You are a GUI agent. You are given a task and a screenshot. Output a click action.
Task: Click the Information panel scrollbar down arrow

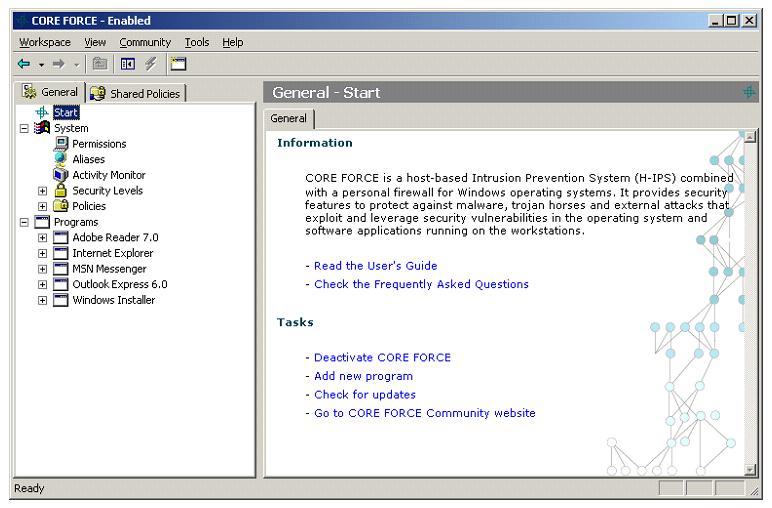[751, 470]
